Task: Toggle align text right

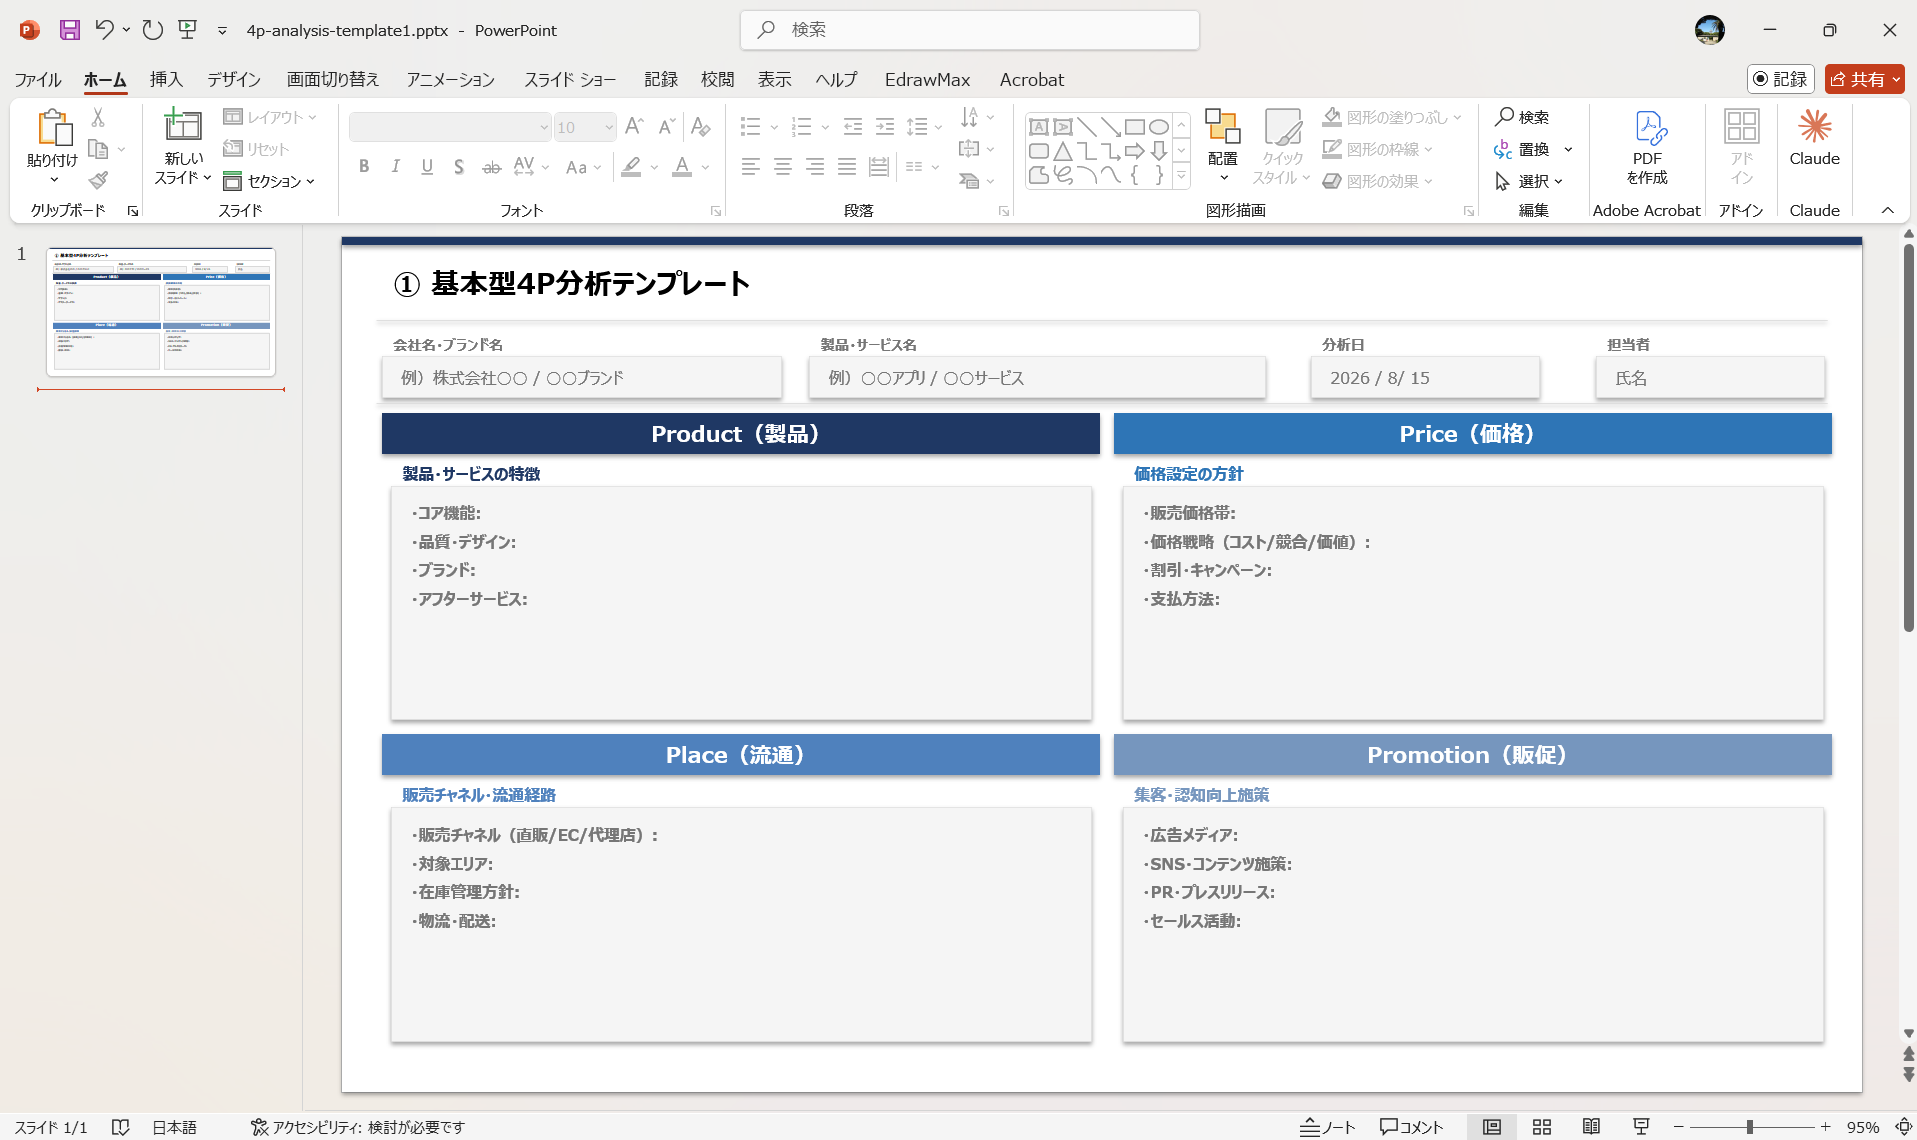Action: pos(815,167)
